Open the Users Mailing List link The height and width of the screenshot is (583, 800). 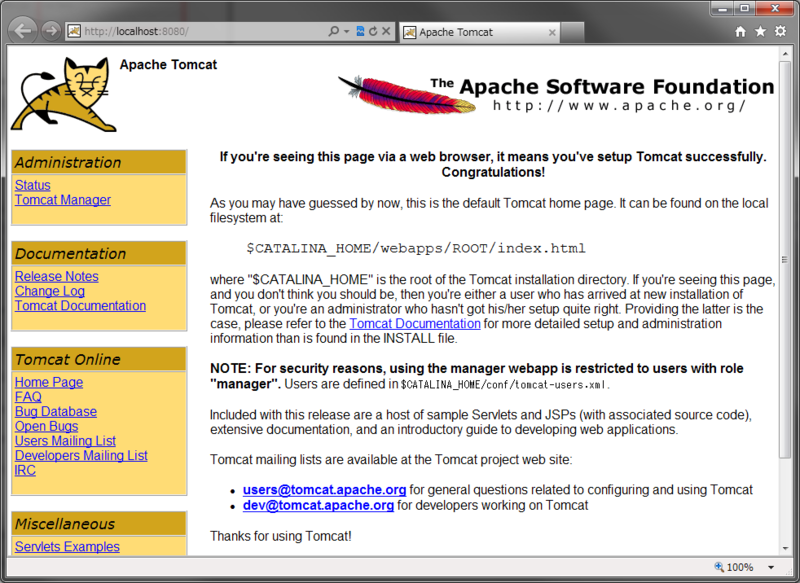[x=65, y=441]
